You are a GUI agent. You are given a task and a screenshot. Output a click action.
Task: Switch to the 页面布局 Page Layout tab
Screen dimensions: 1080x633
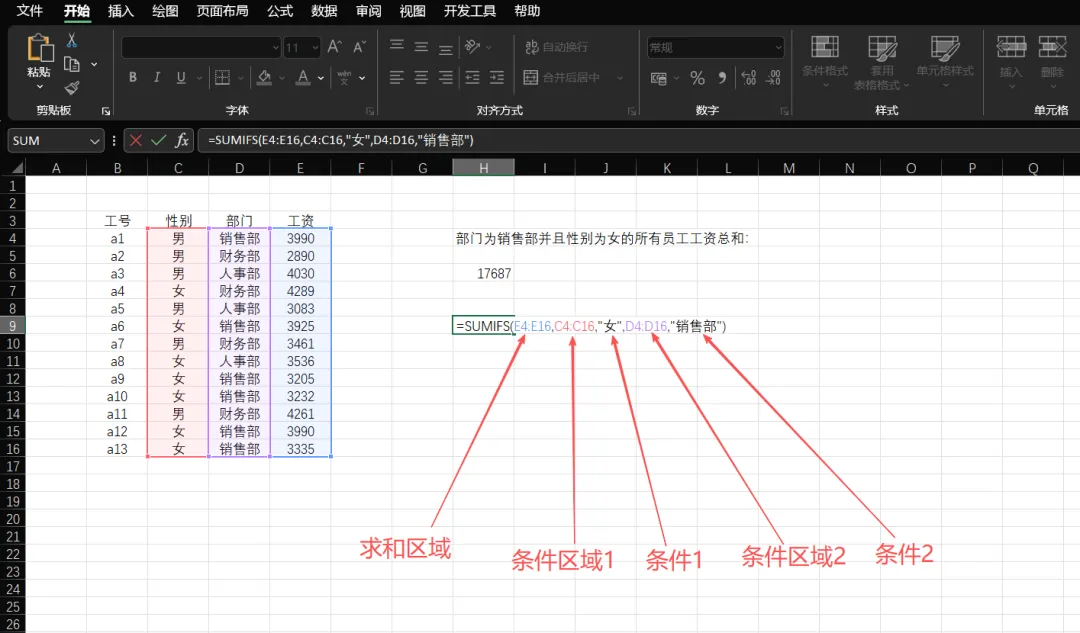pos(222,10)
